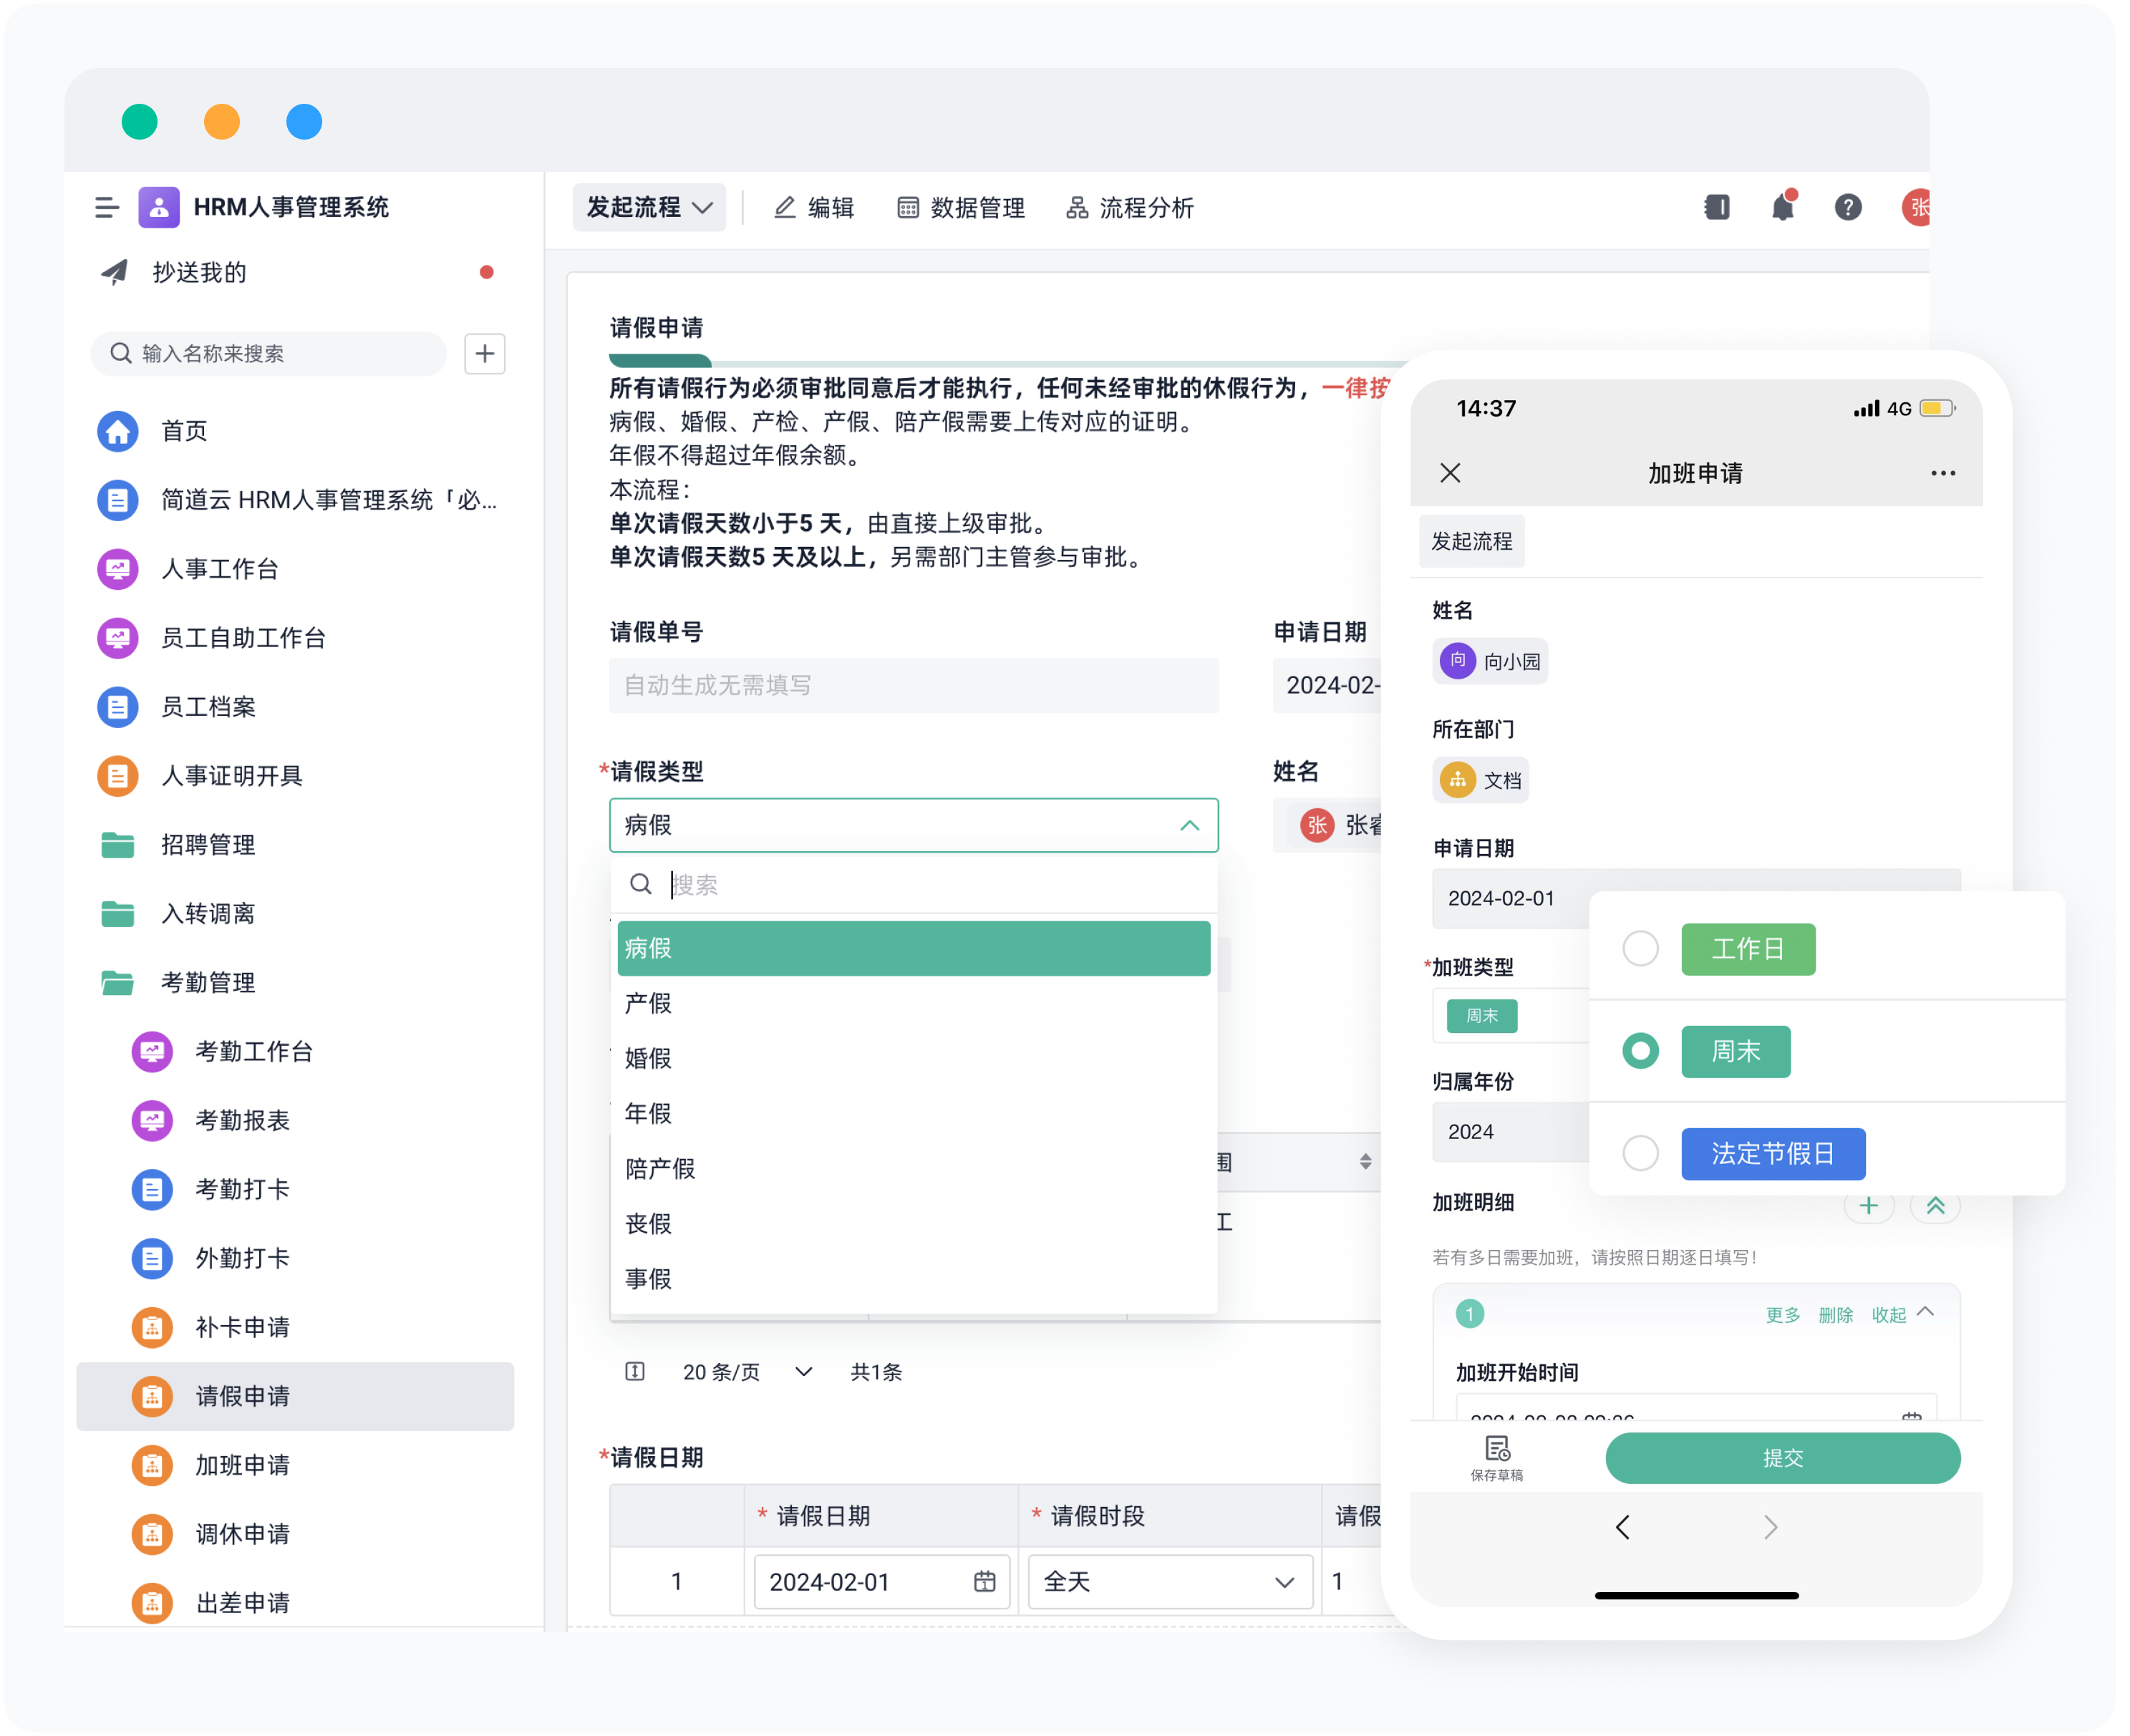Choose 年假 from the leave type list

click(913, 1113)
